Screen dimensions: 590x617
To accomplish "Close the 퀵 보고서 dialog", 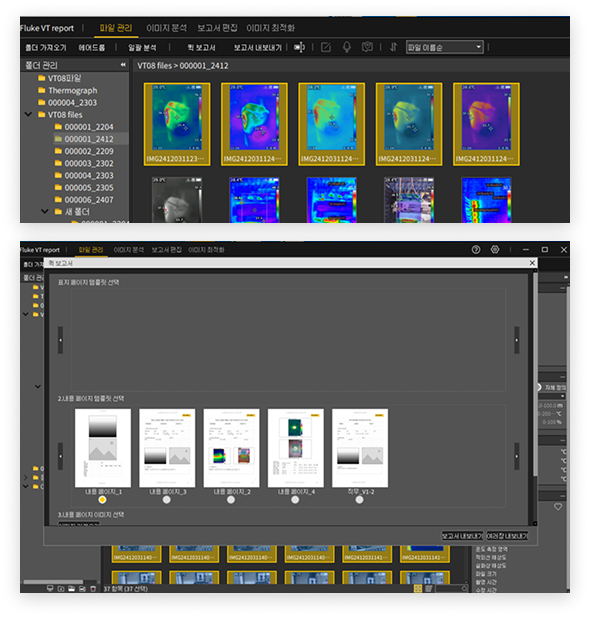I will 532,263.
